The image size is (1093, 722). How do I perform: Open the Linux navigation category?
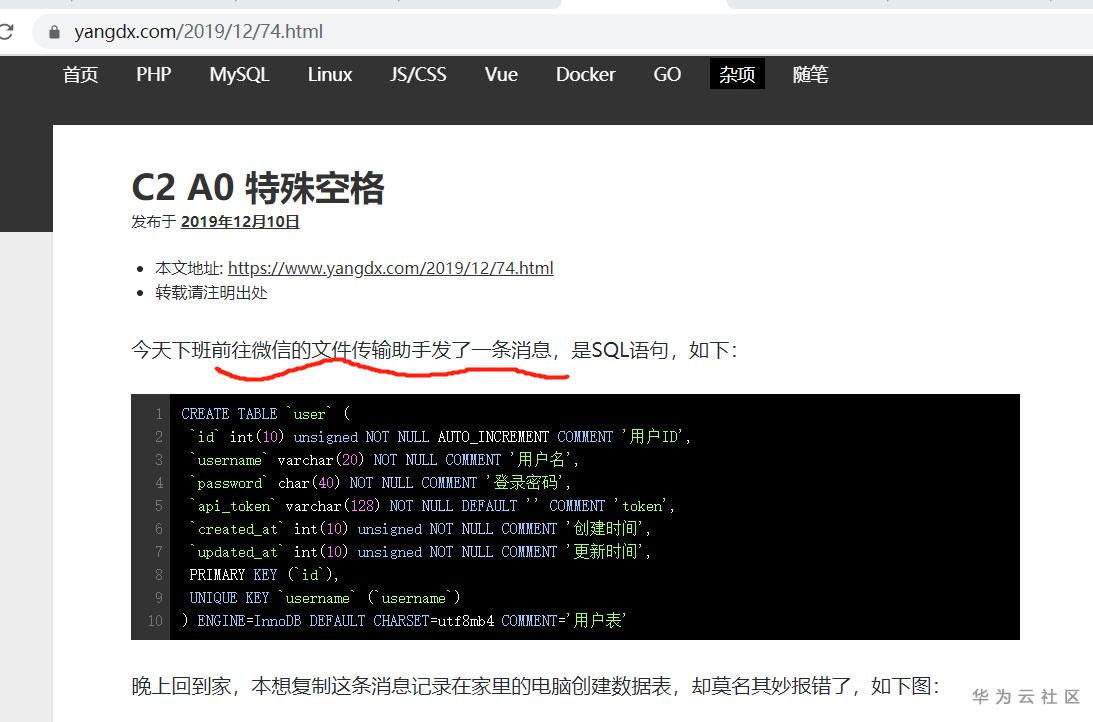330,74
